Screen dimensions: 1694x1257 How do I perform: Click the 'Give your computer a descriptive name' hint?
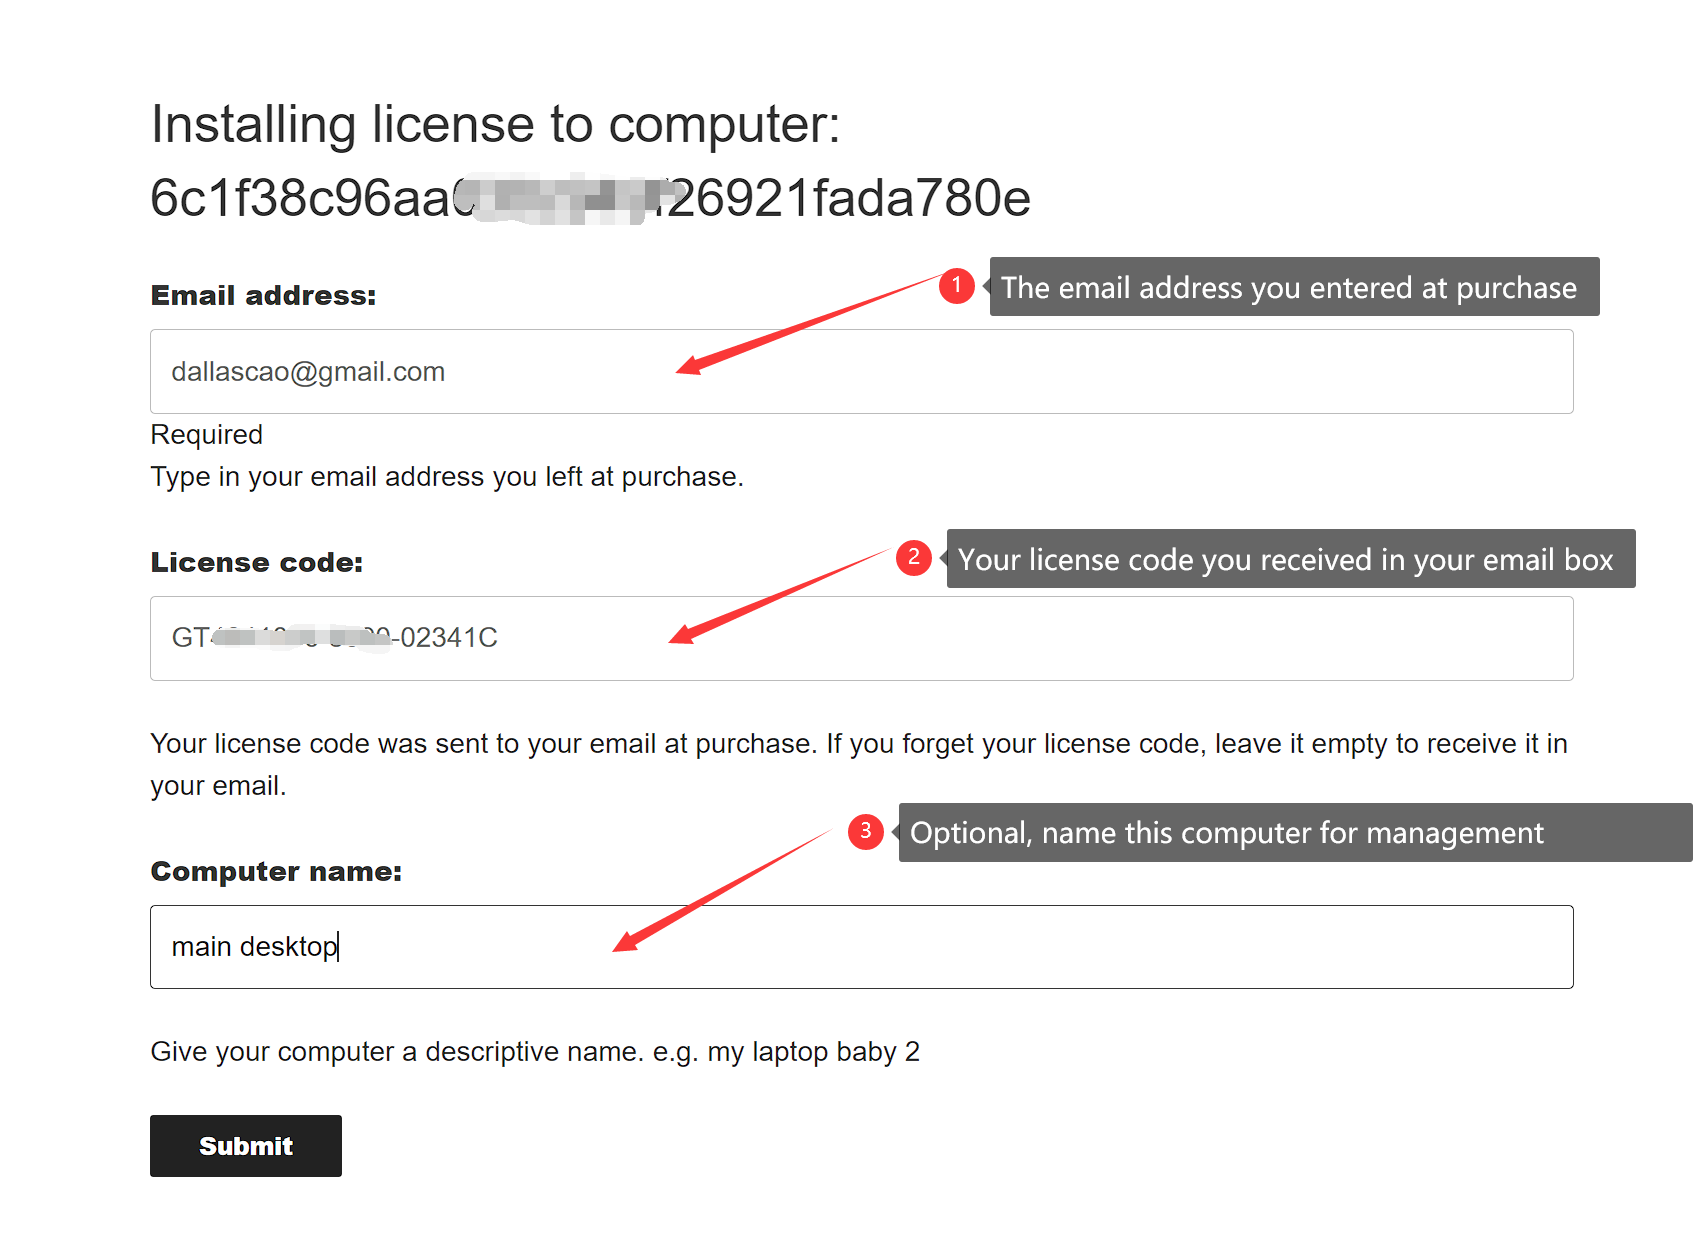pos(534,1052)
